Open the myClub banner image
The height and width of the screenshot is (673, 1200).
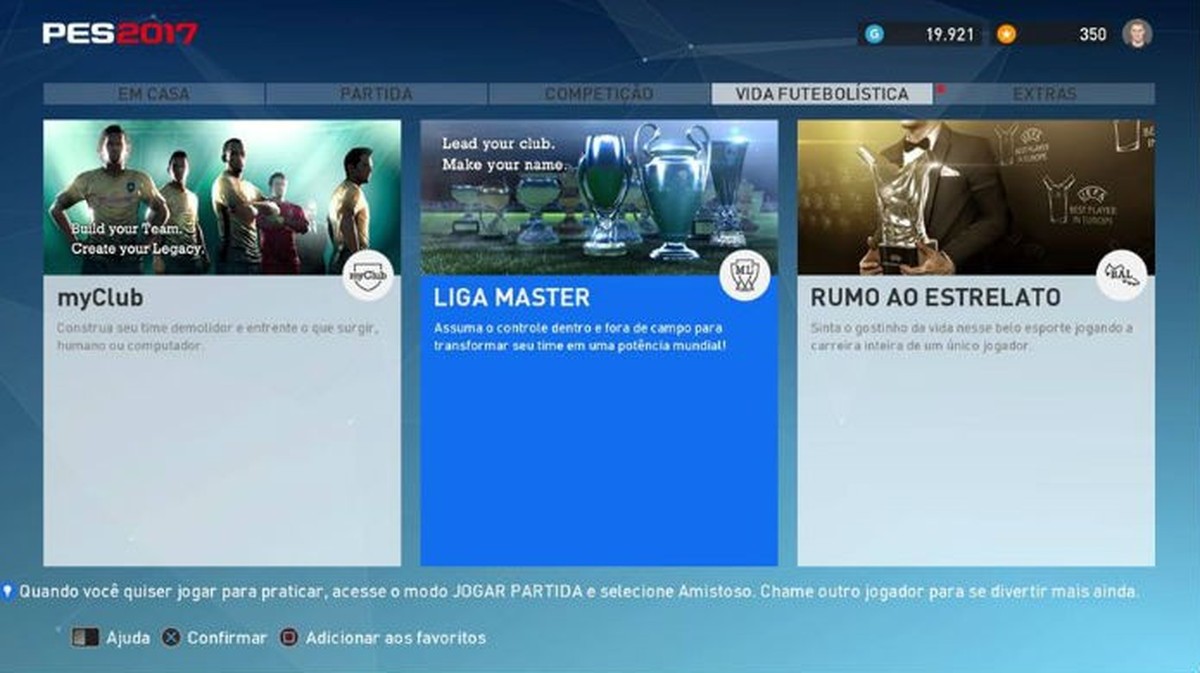point(222,197)
